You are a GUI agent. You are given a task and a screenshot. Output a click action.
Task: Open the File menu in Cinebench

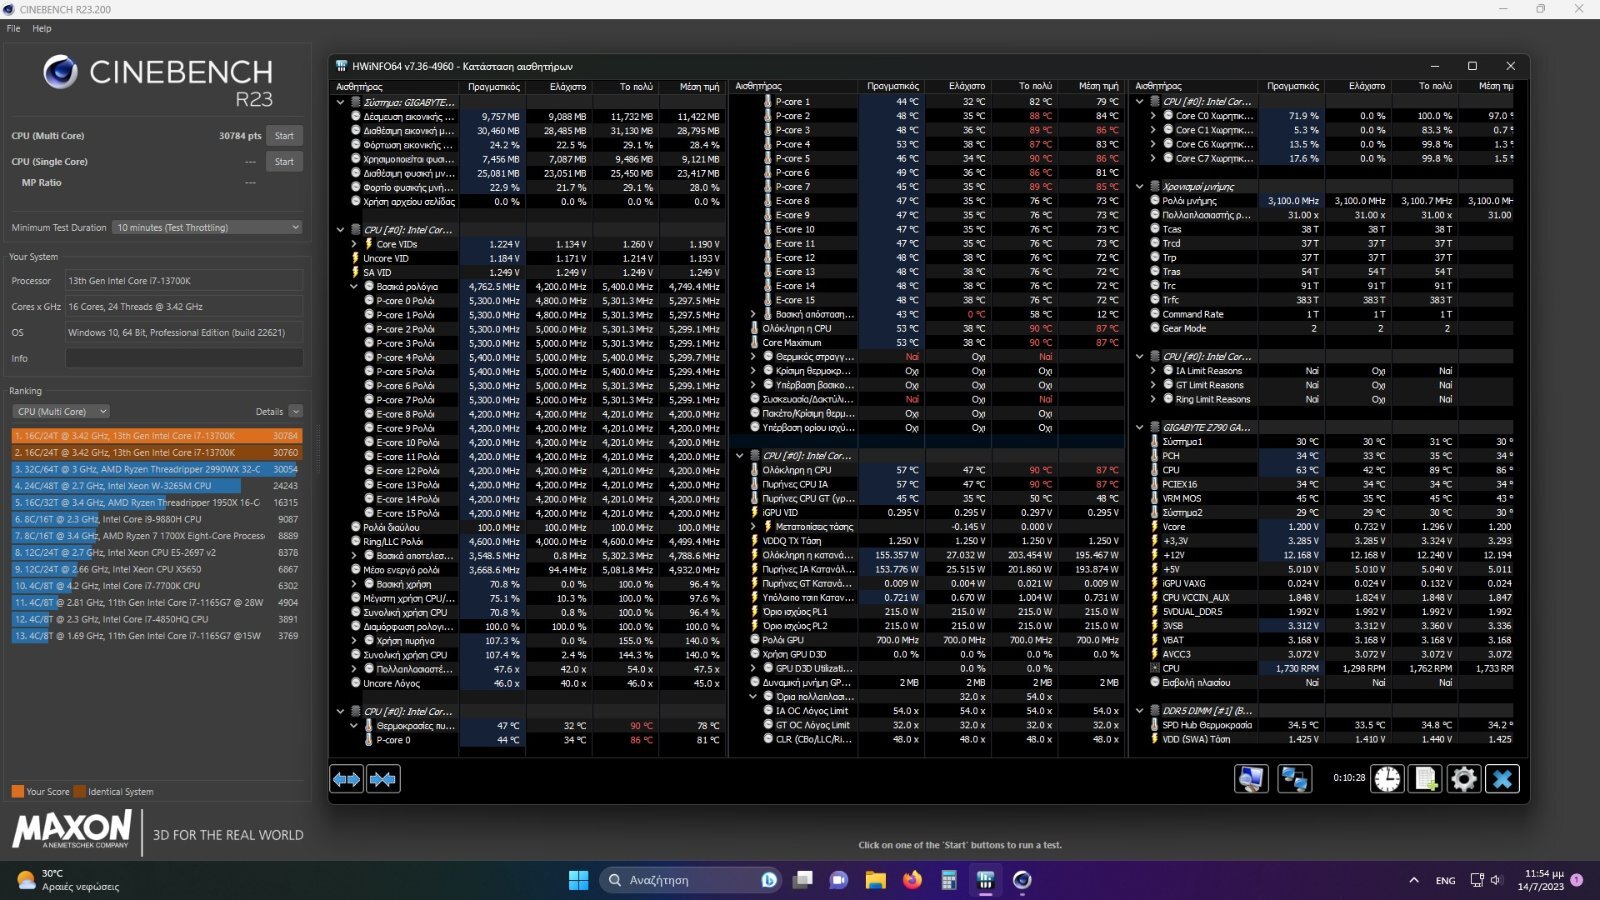[x=13, y=28]
